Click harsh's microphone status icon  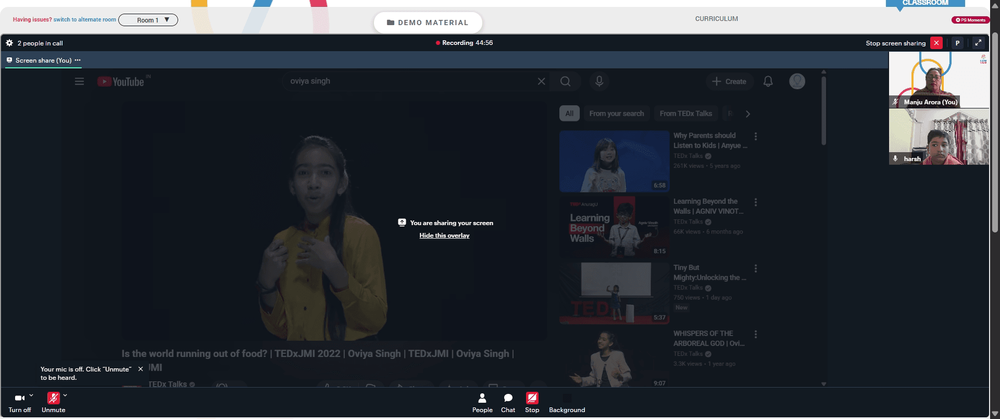895,158
